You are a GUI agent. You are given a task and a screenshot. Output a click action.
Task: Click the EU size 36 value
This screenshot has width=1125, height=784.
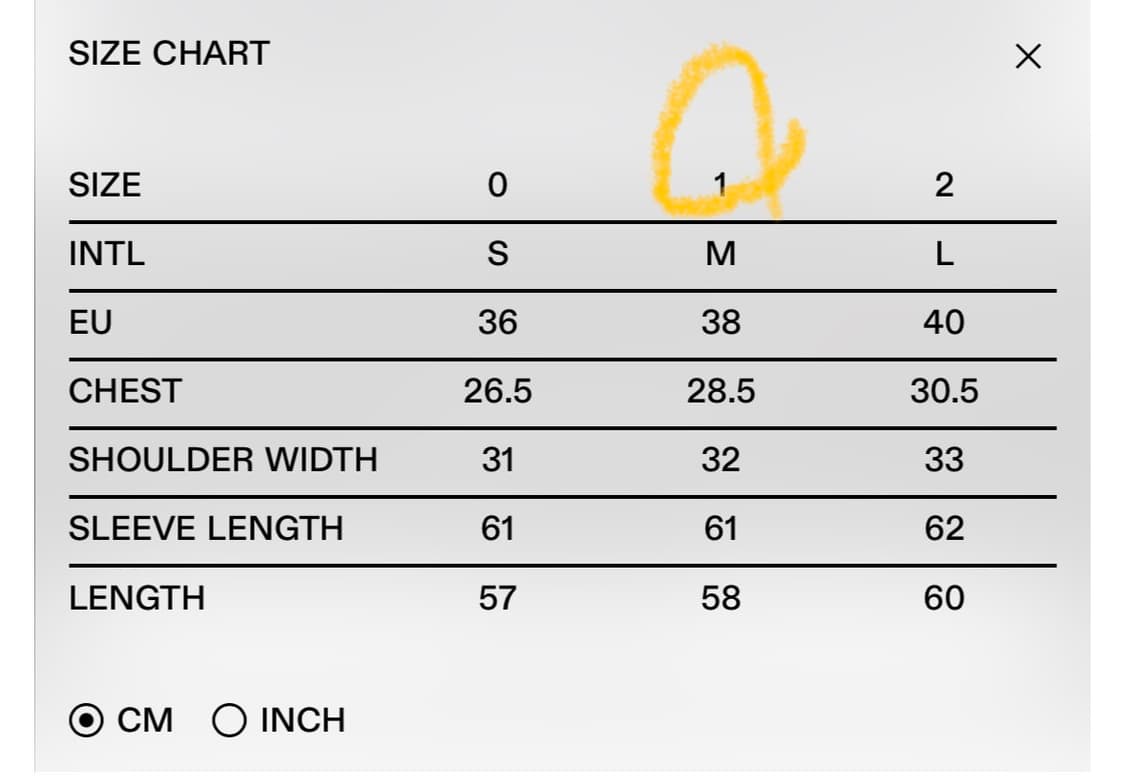coord(497,322)
